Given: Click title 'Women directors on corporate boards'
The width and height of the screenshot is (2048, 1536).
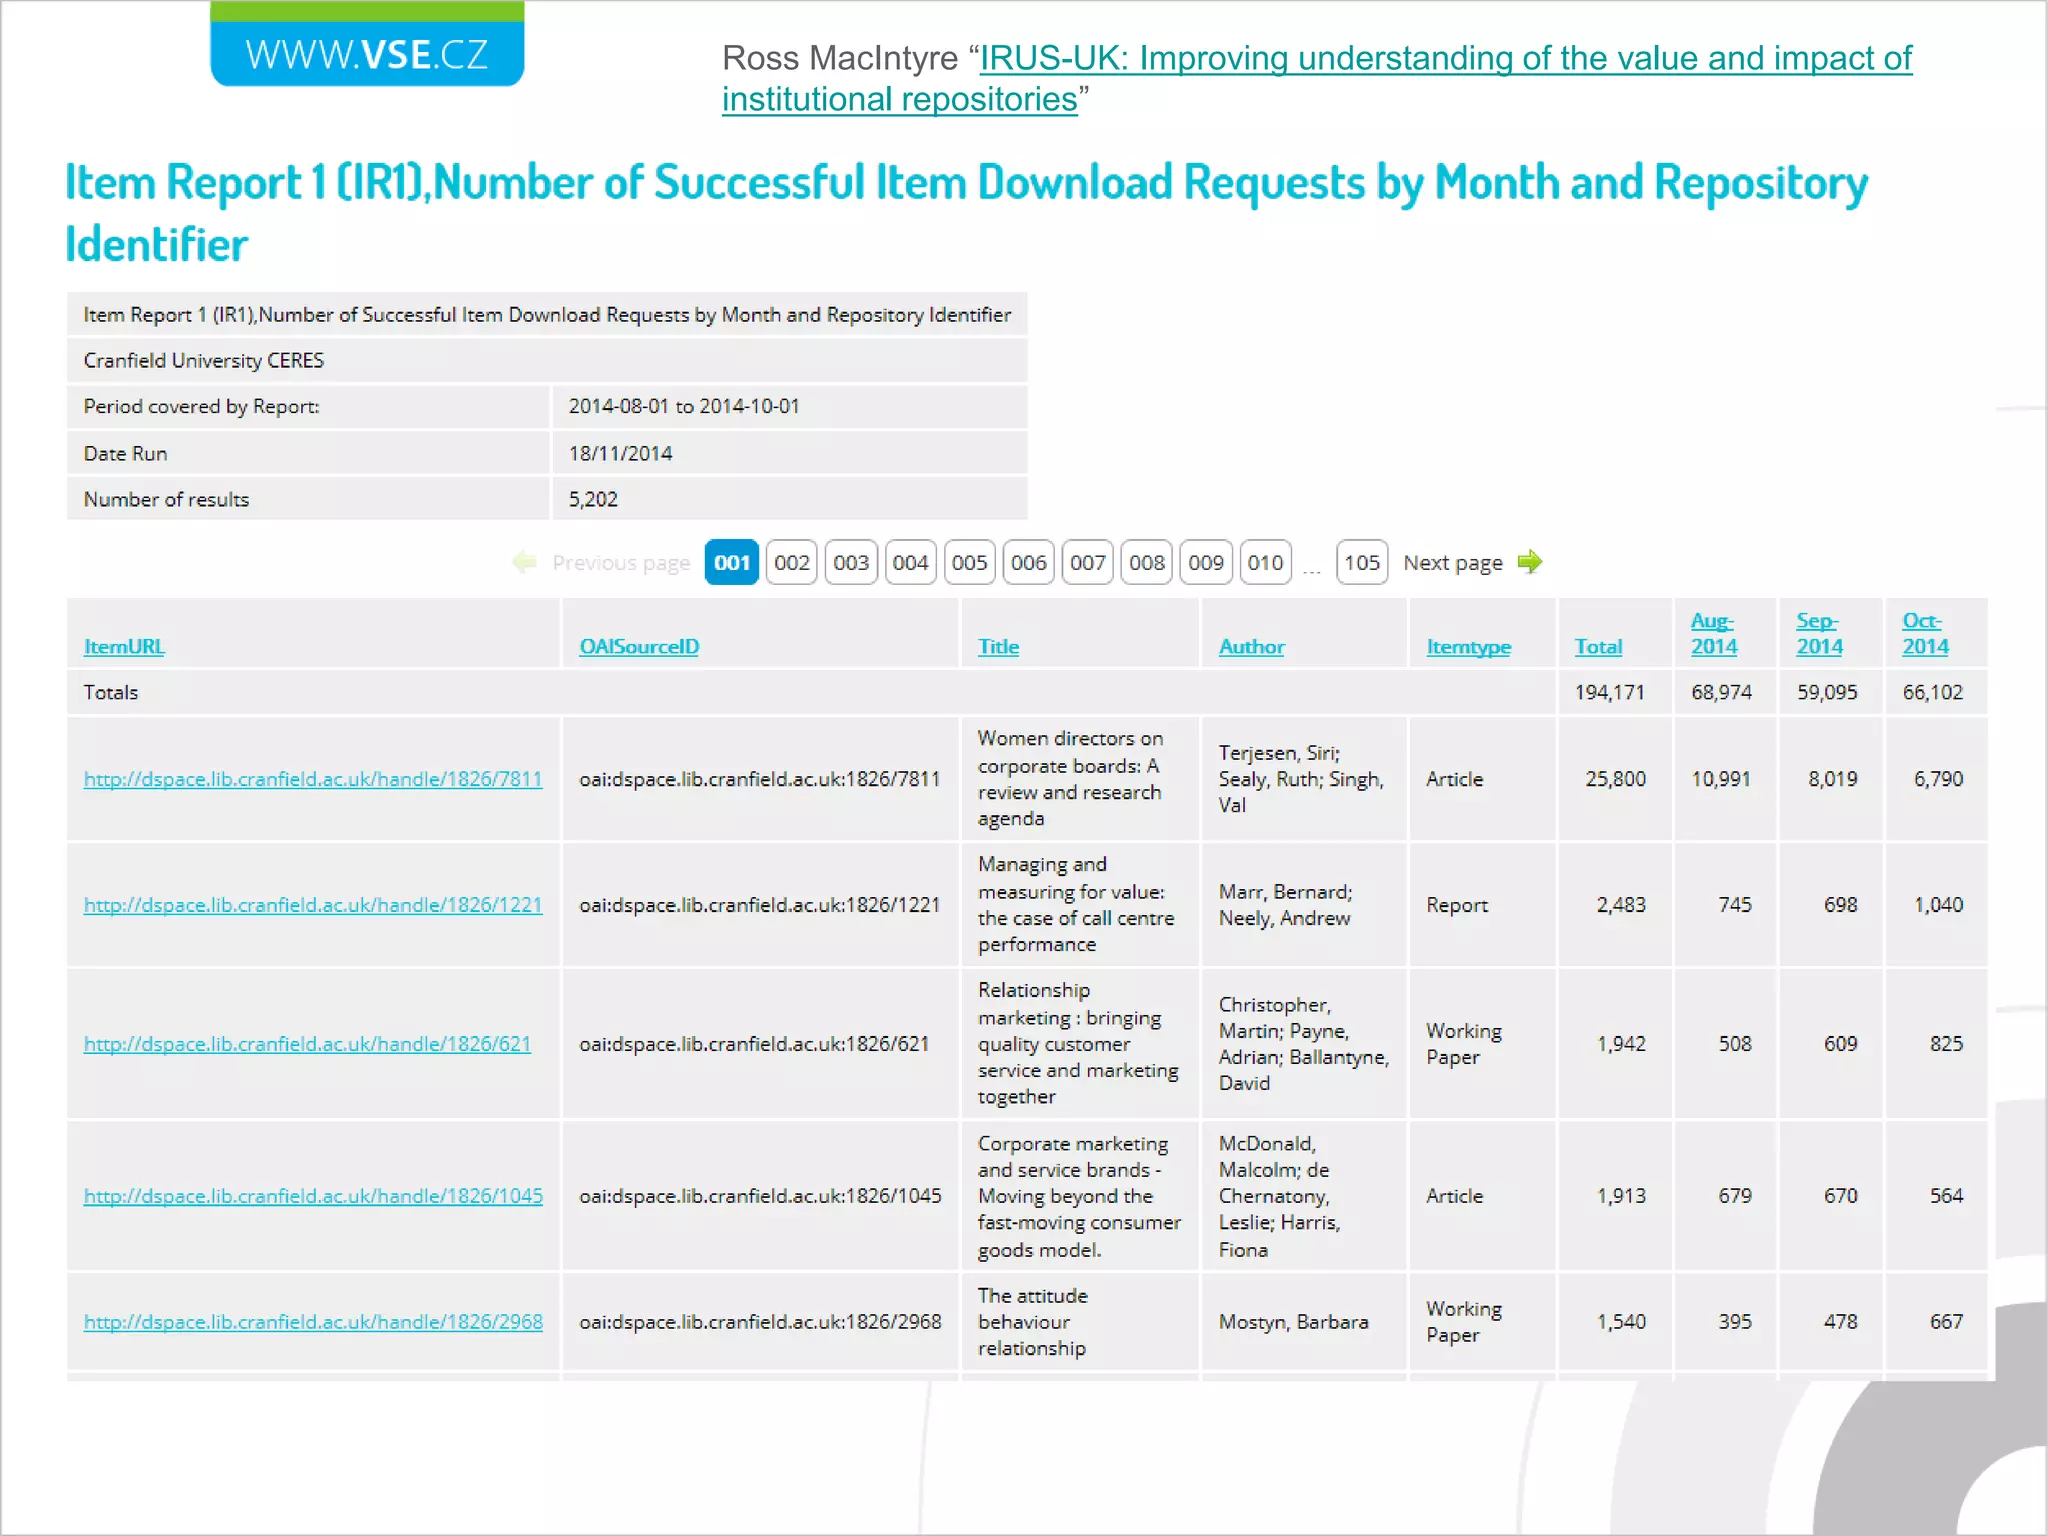Looking at the screenshot, I should pyautogui.click(x=1070, y=779).
